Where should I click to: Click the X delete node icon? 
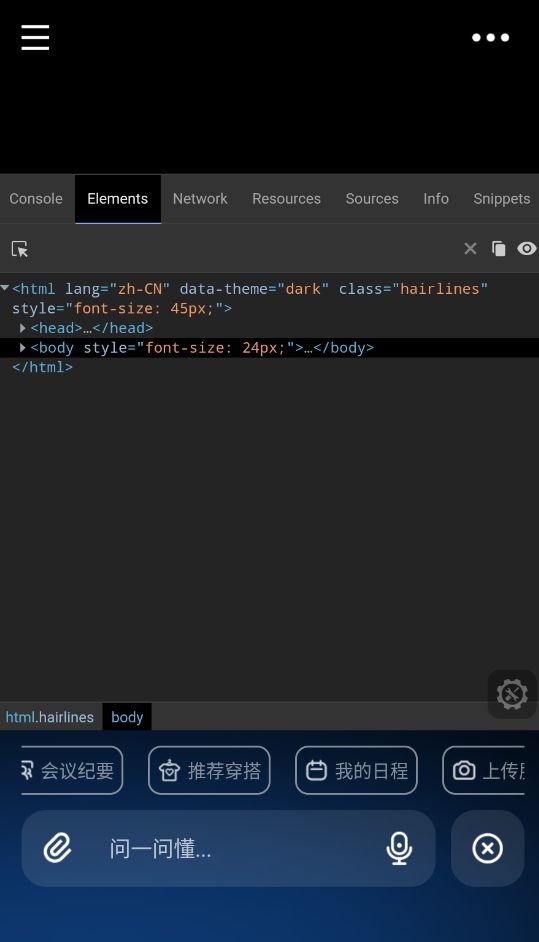(470, 248)
